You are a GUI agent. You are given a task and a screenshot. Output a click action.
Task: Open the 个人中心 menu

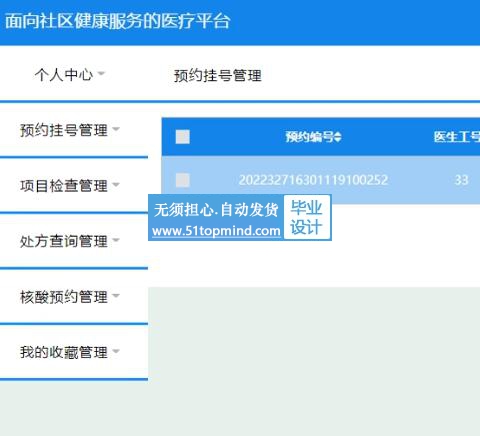point(64,74)
